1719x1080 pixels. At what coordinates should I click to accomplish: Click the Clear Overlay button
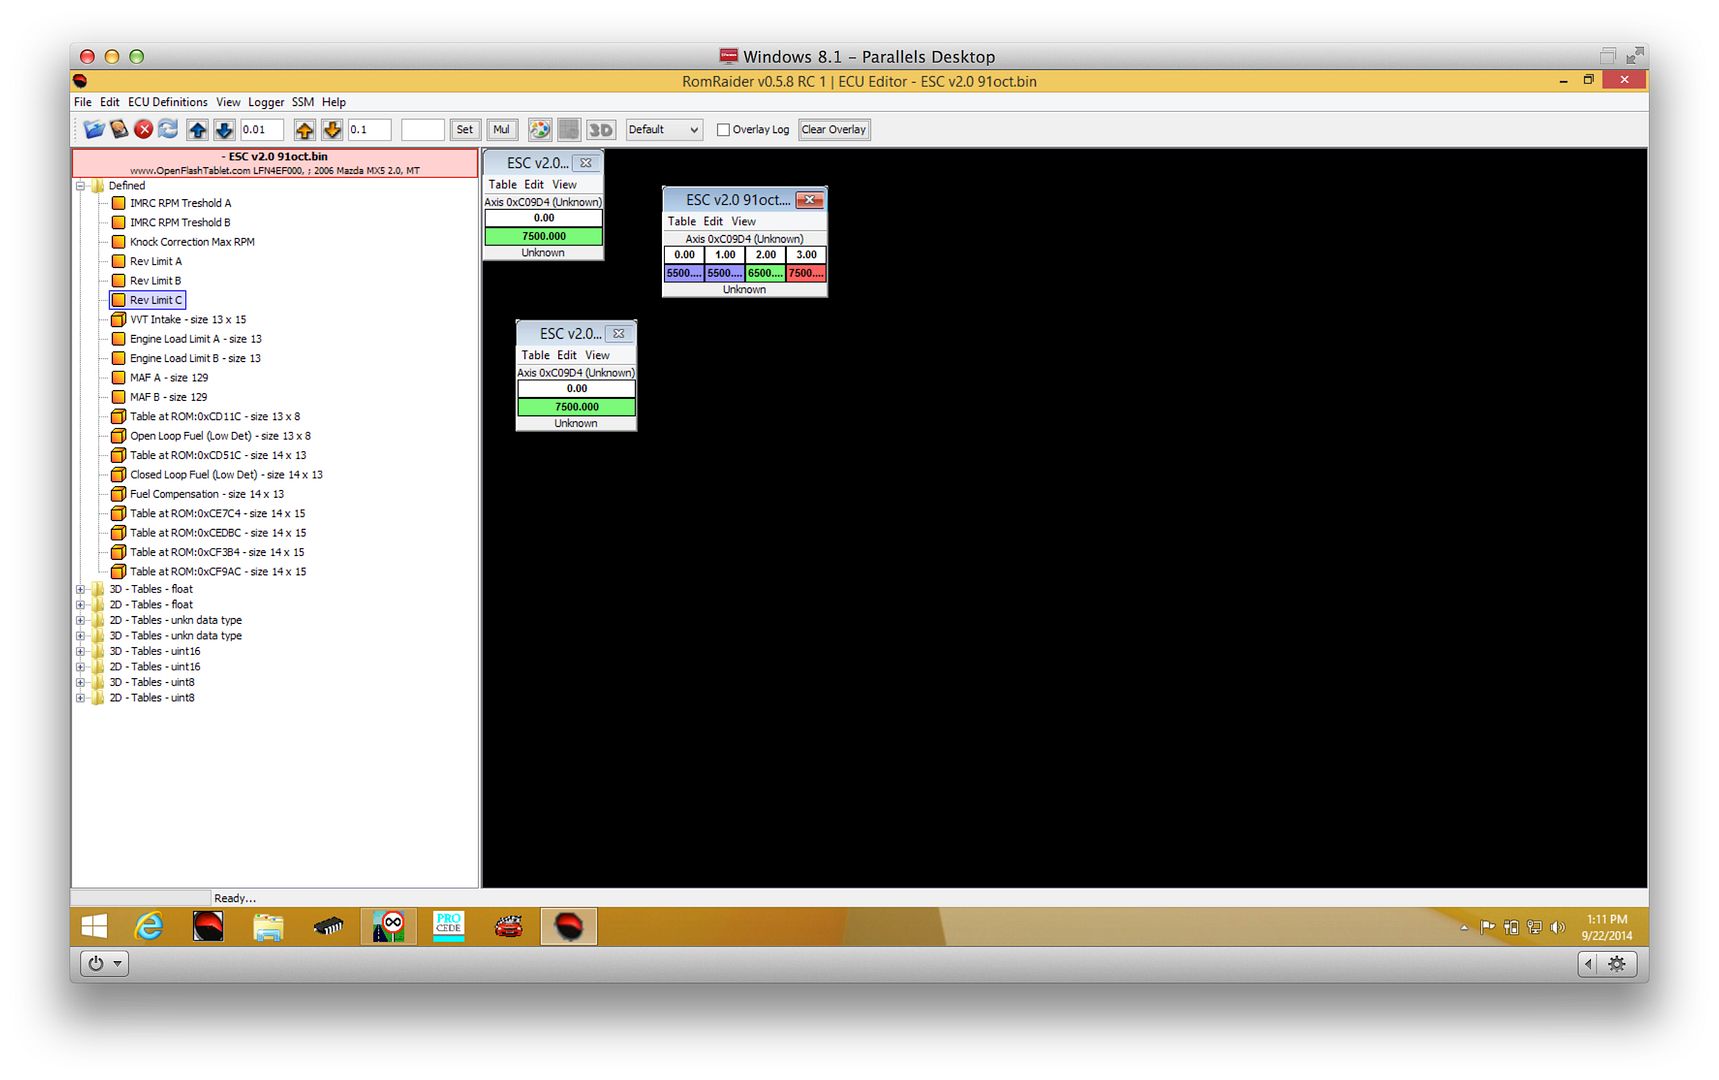click(x=834, y=129)
